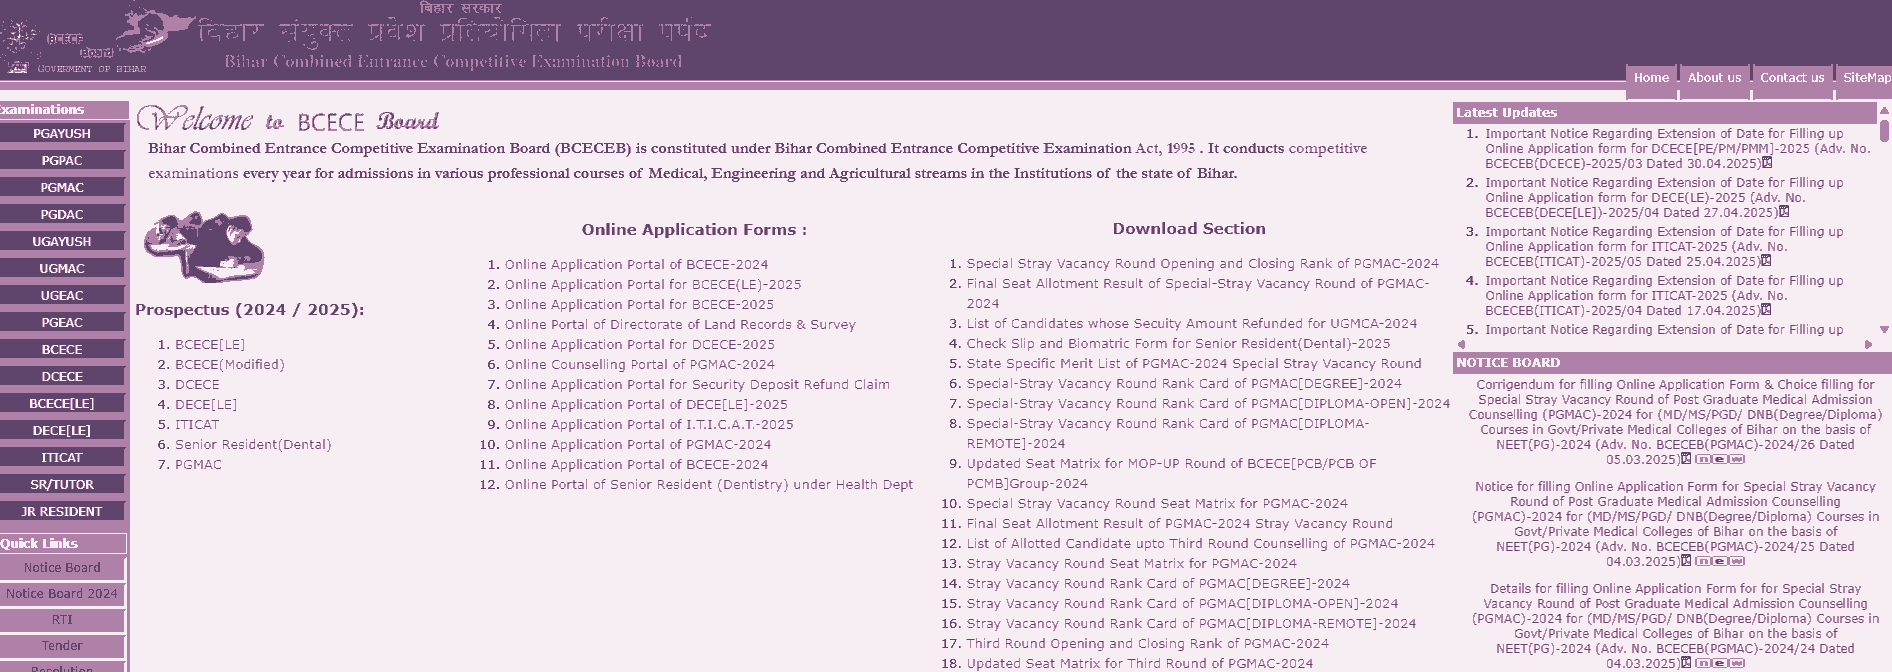Open portal for Security Deposit Refund Claim
1892x672 pixels.
(697, 384)
